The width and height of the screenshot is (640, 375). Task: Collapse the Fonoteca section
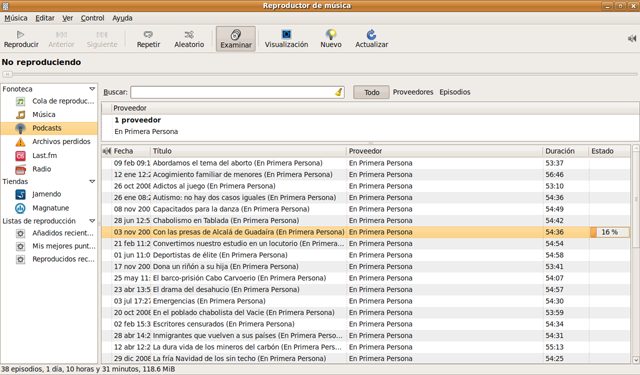[x=92, y=89]
